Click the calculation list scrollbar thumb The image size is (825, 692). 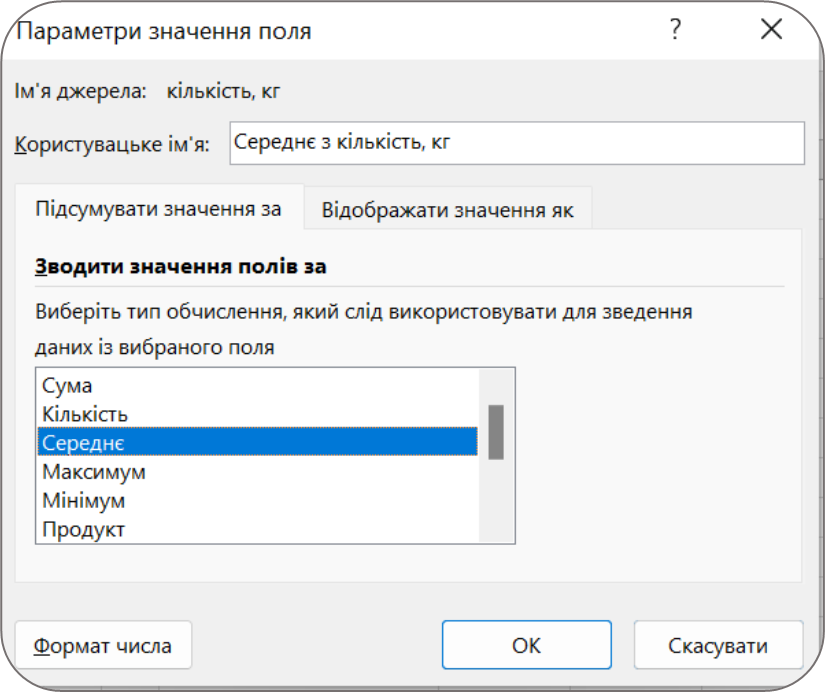(x=496, y=431)
